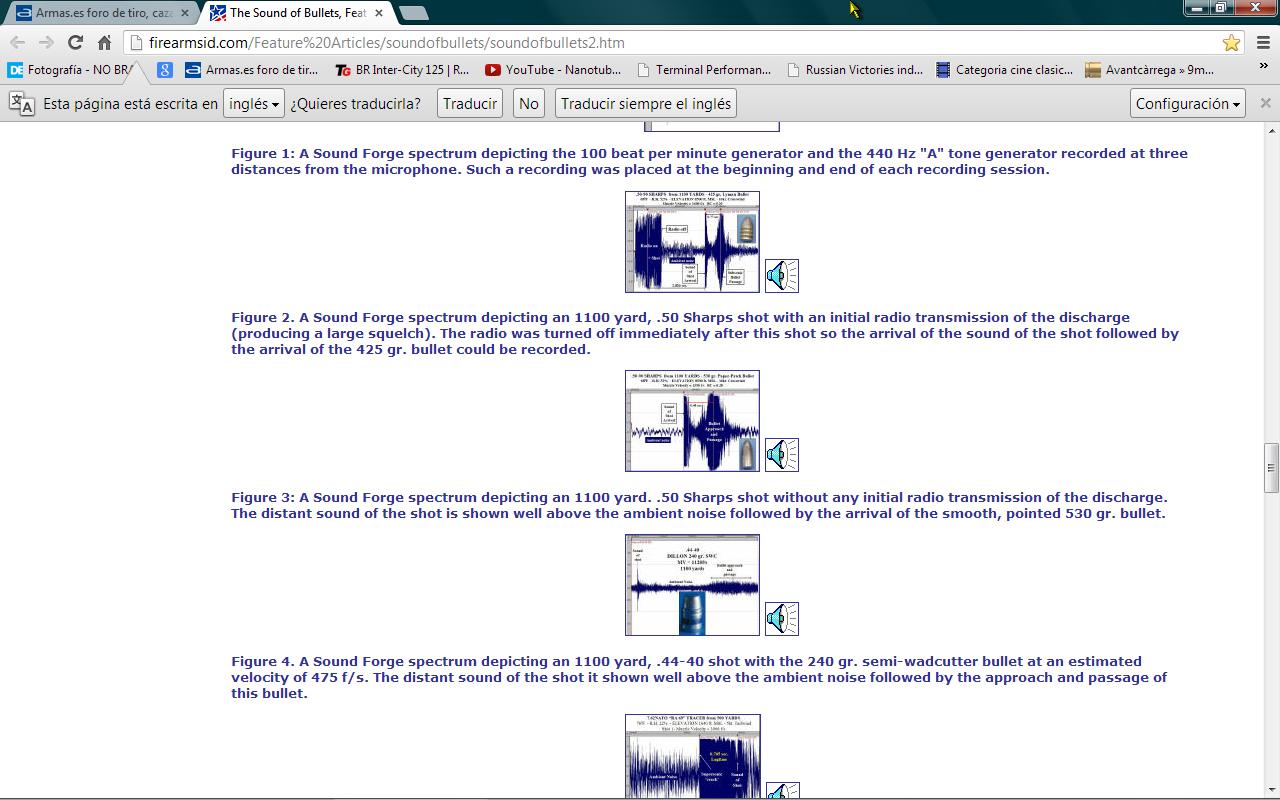1280x800 pixels.
Task: Open the .50 Sharps 425 gr. spectrum image
Action: (x=692, y=242)
